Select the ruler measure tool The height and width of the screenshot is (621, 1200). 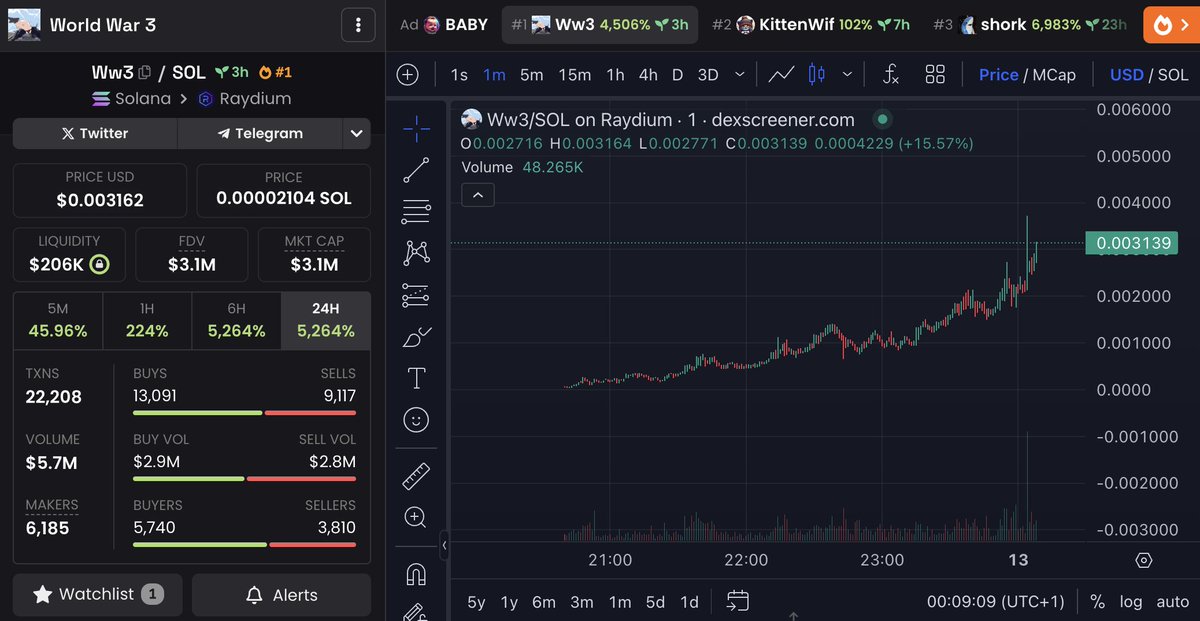point(416,476)
